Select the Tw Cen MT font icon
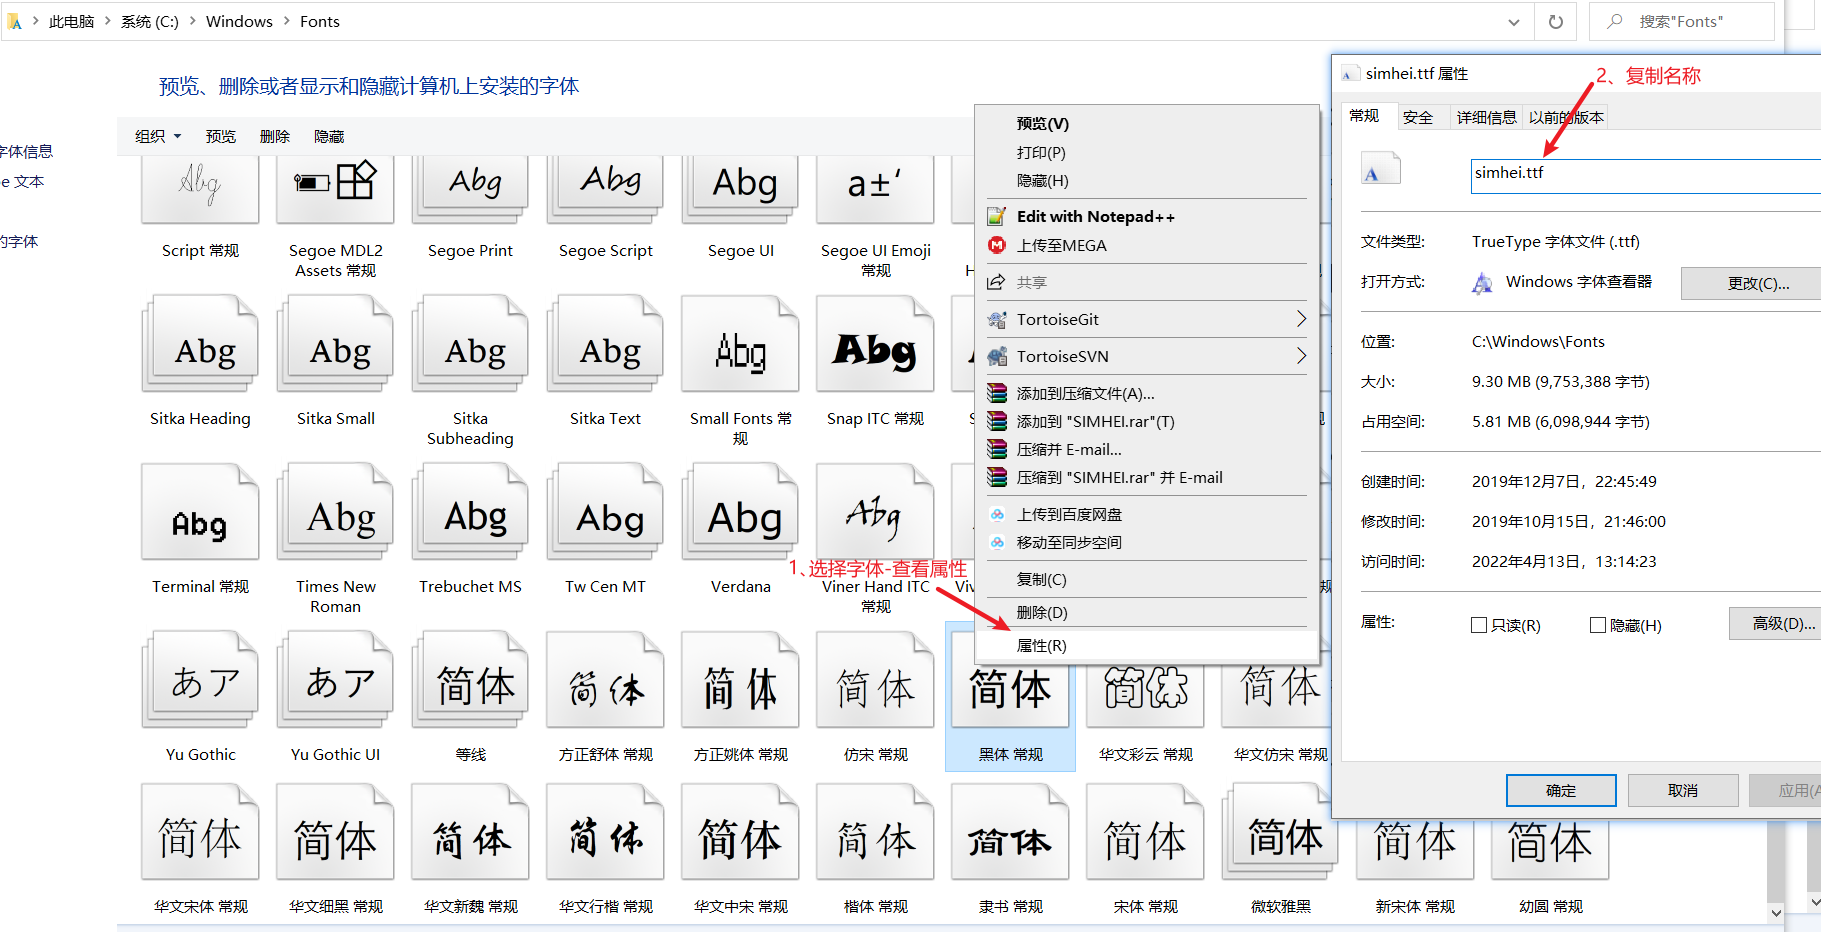This screenshot has width=1821, height=932. pyautogui.click(x=605, y=511)
